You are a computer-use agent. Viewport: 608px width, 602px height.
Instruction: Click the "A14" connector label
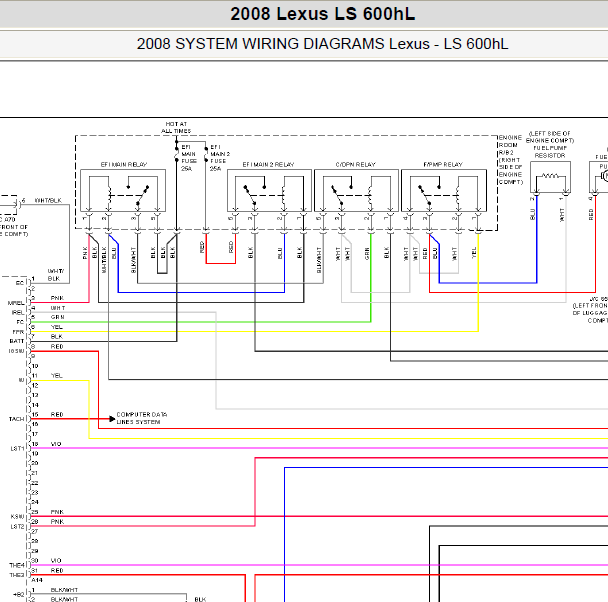pos(37,580)
